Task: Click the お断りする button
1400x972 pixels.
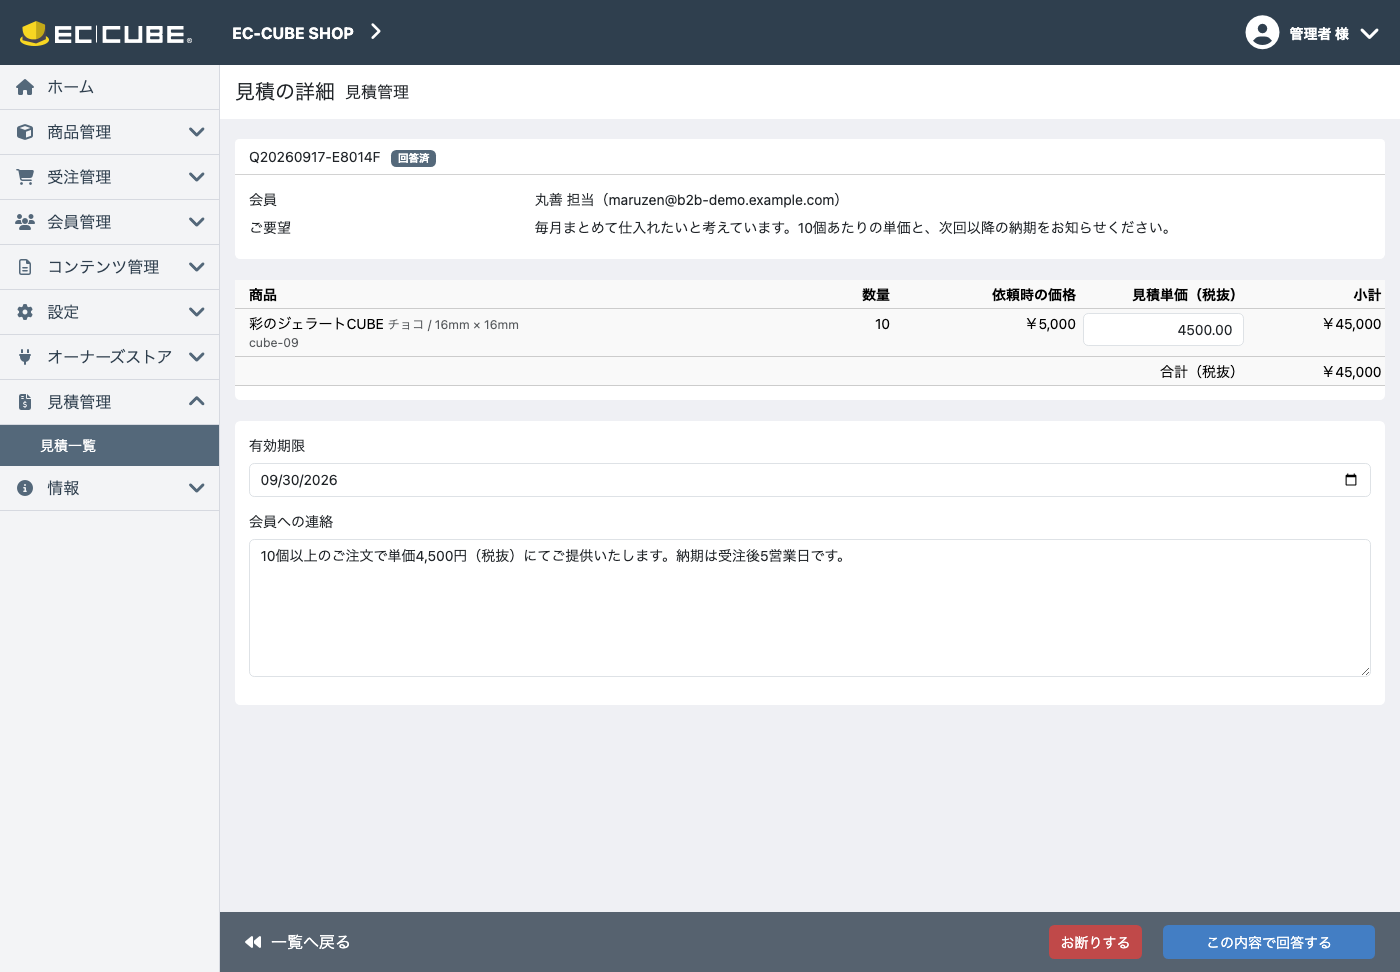Action: (1095, 942)
